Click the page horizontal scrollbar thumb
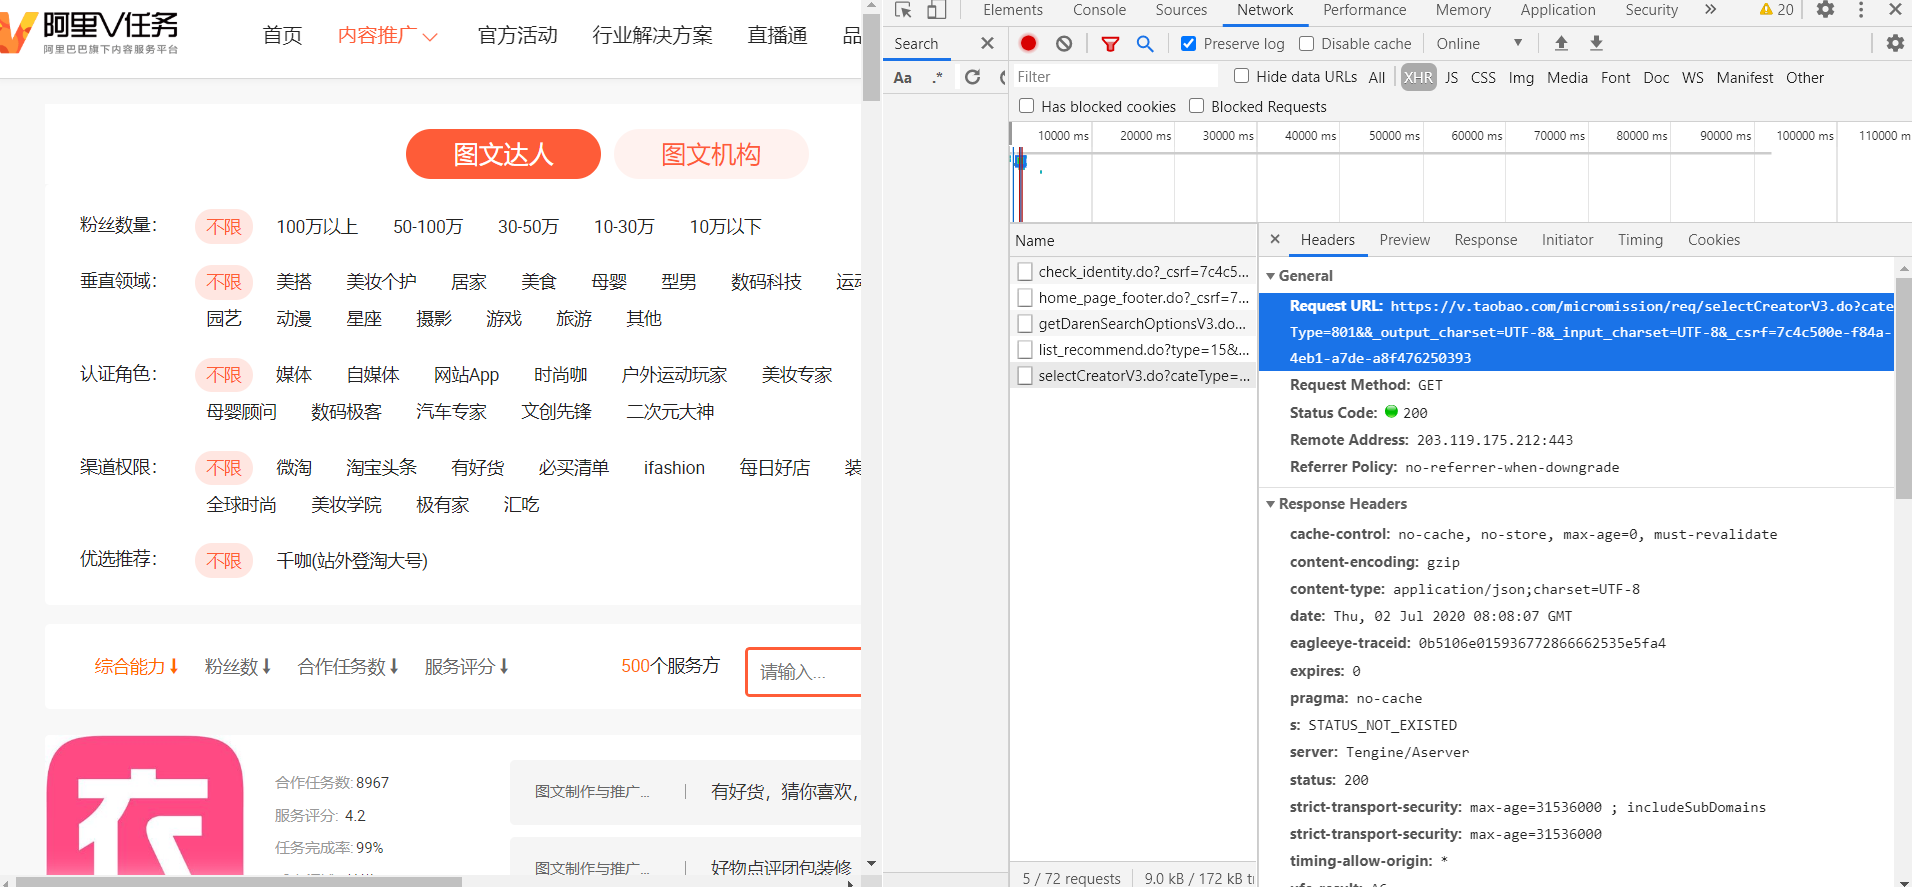 point(240,882)
